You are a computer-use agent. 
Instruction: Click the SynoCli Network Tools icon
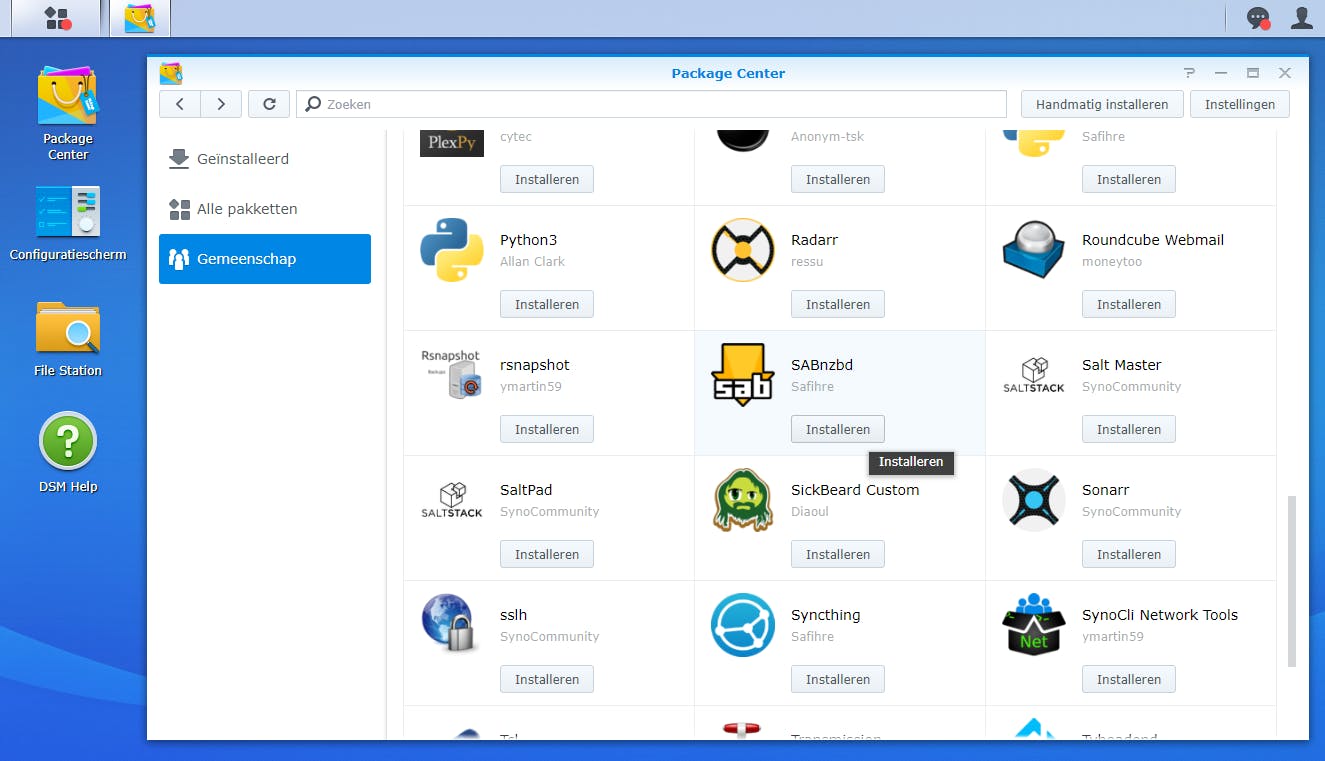pyautogui.click(x=1034, y=625)
